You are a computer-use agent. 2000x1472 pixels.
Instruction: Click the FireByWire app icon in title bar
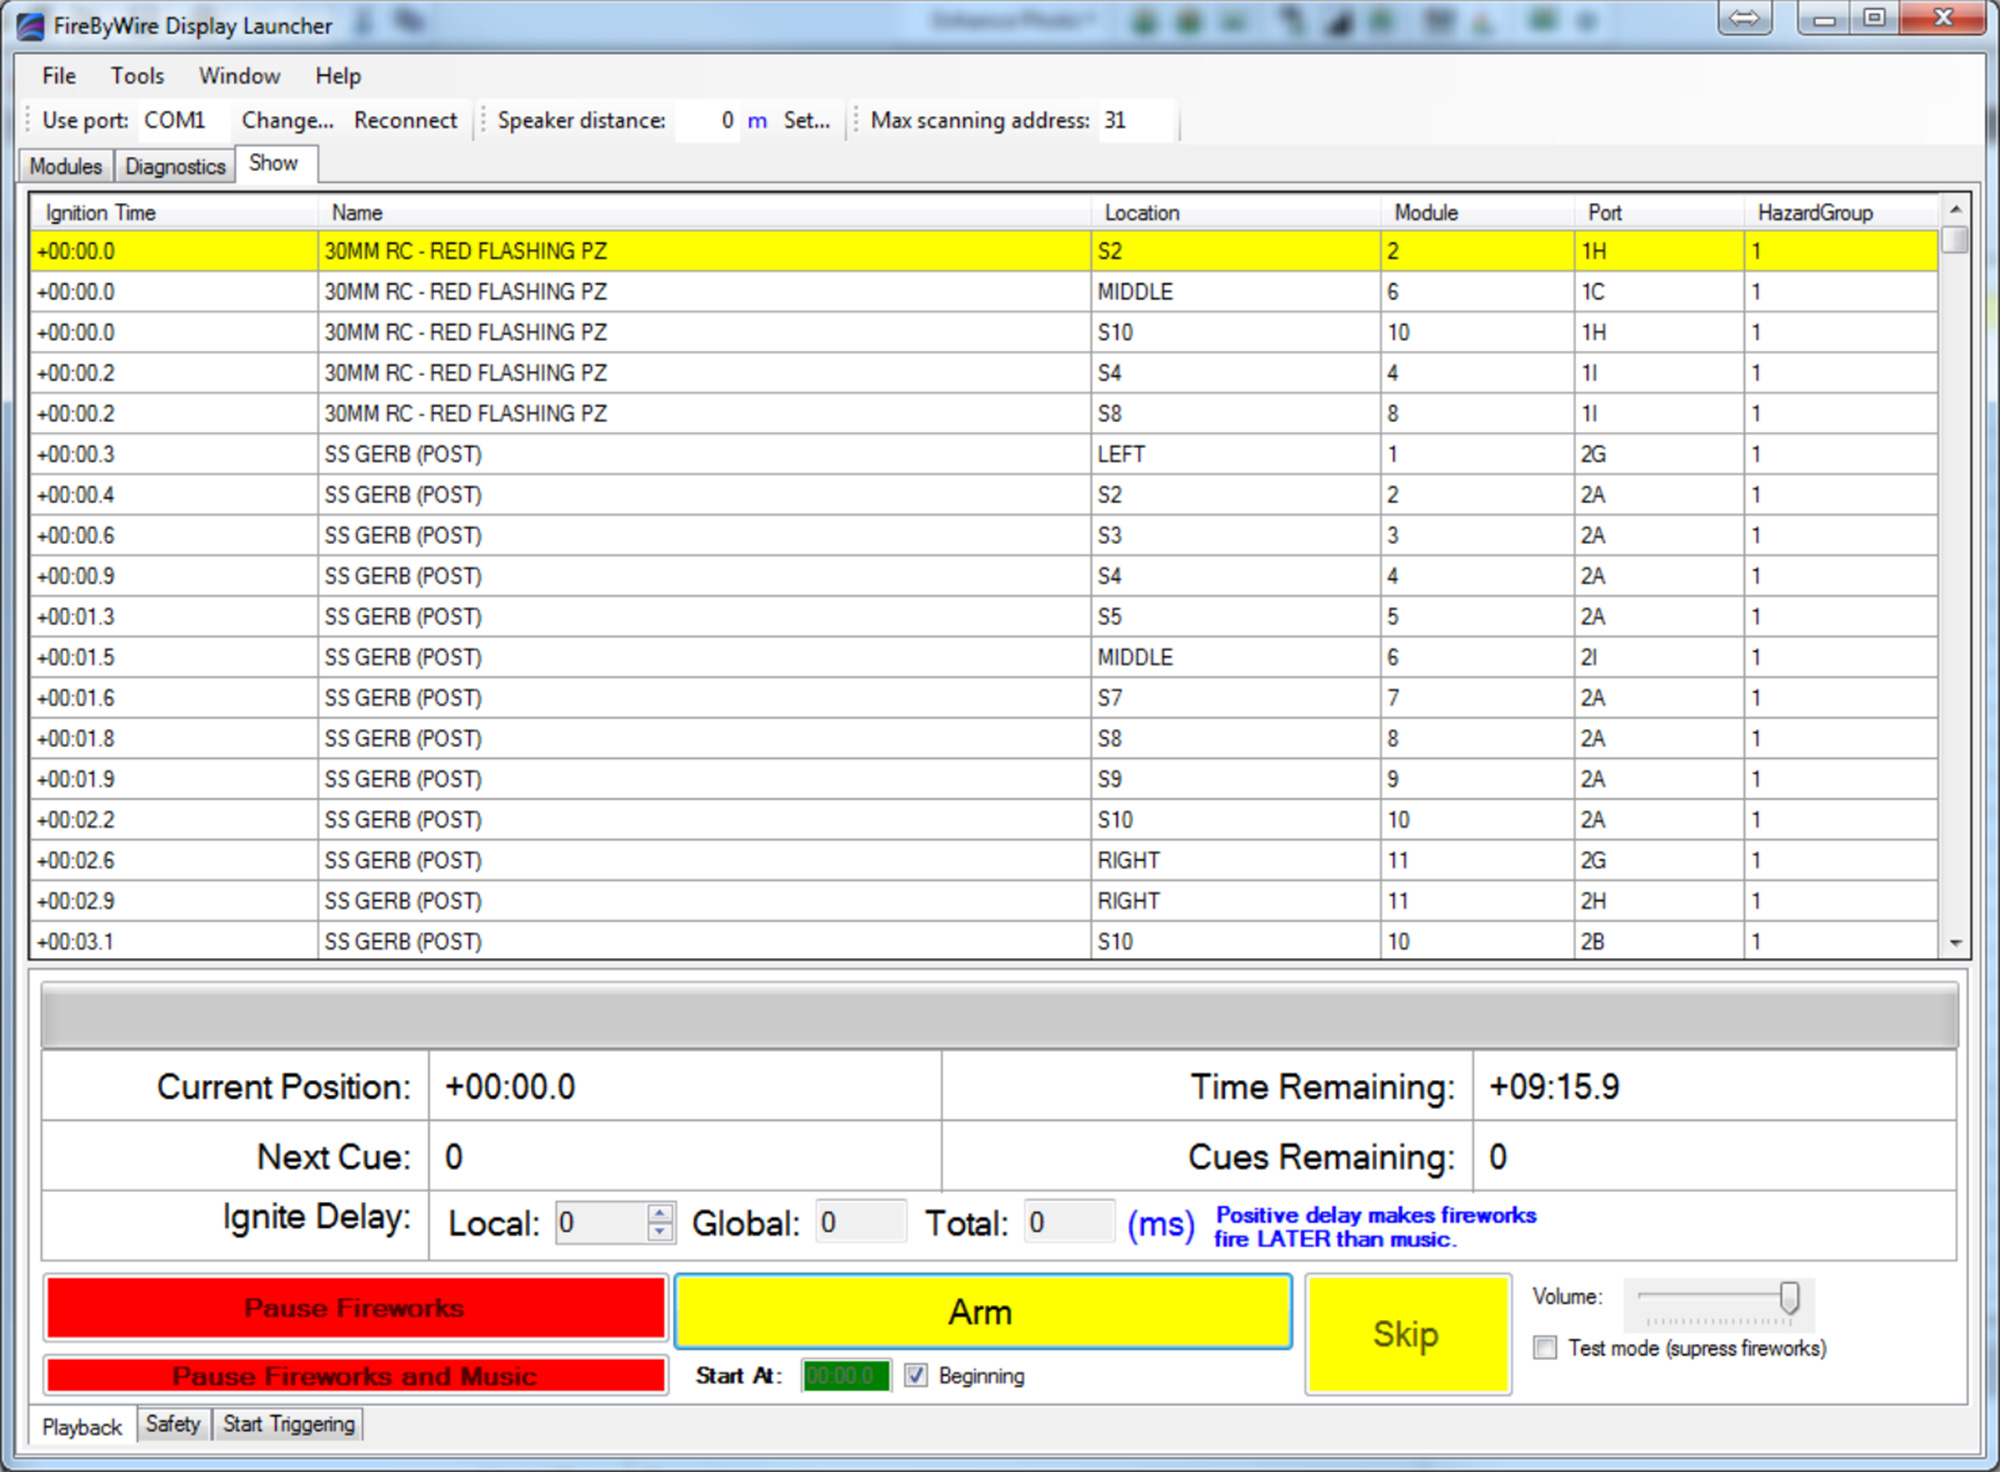pos(30,25)
